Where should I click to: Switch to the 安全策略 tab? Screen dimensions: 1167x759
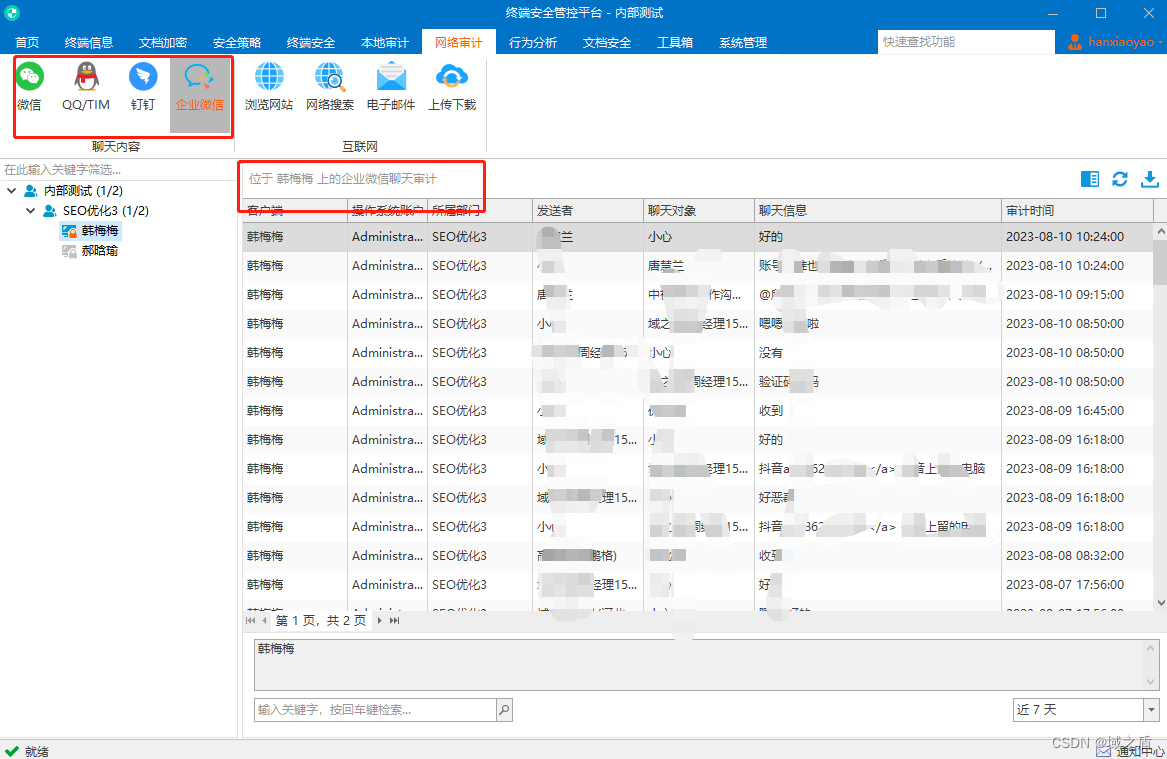(x=237, y=42)
